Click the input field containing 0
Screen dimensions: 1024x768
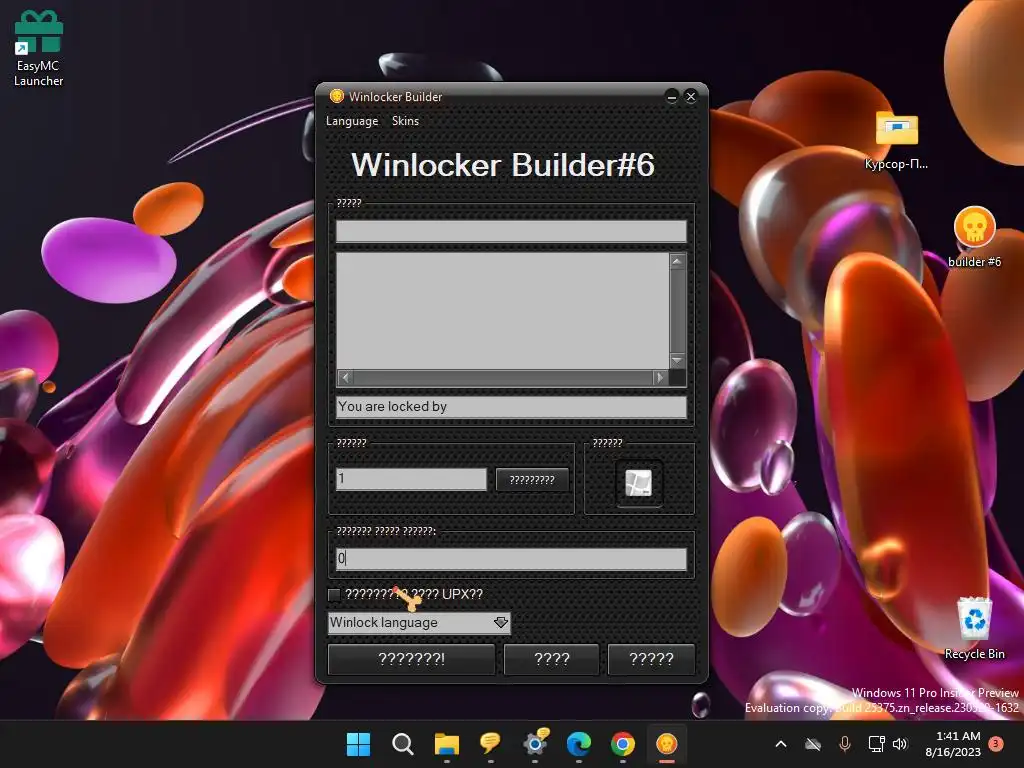(x=511, y=558)
